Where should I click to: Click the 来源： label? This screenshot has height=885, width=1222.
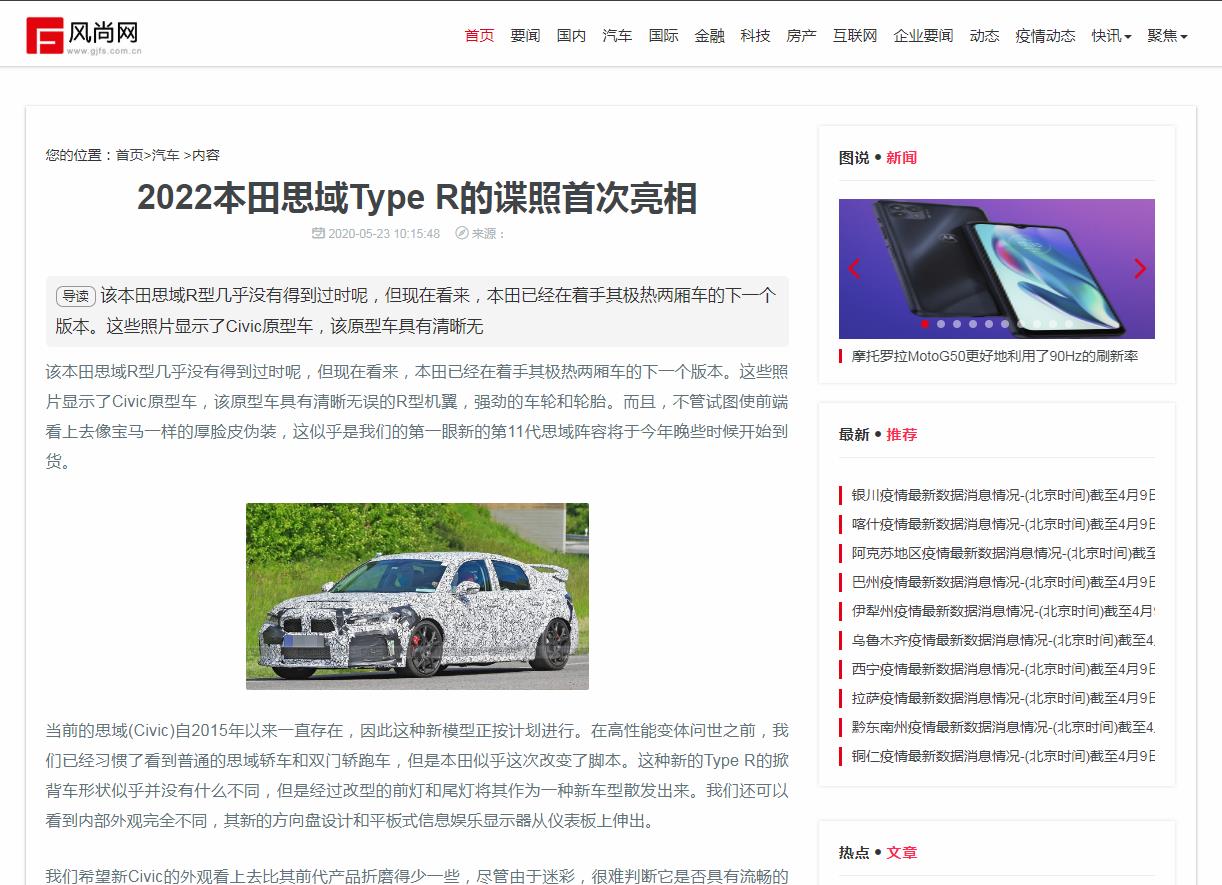pos(490,234)
